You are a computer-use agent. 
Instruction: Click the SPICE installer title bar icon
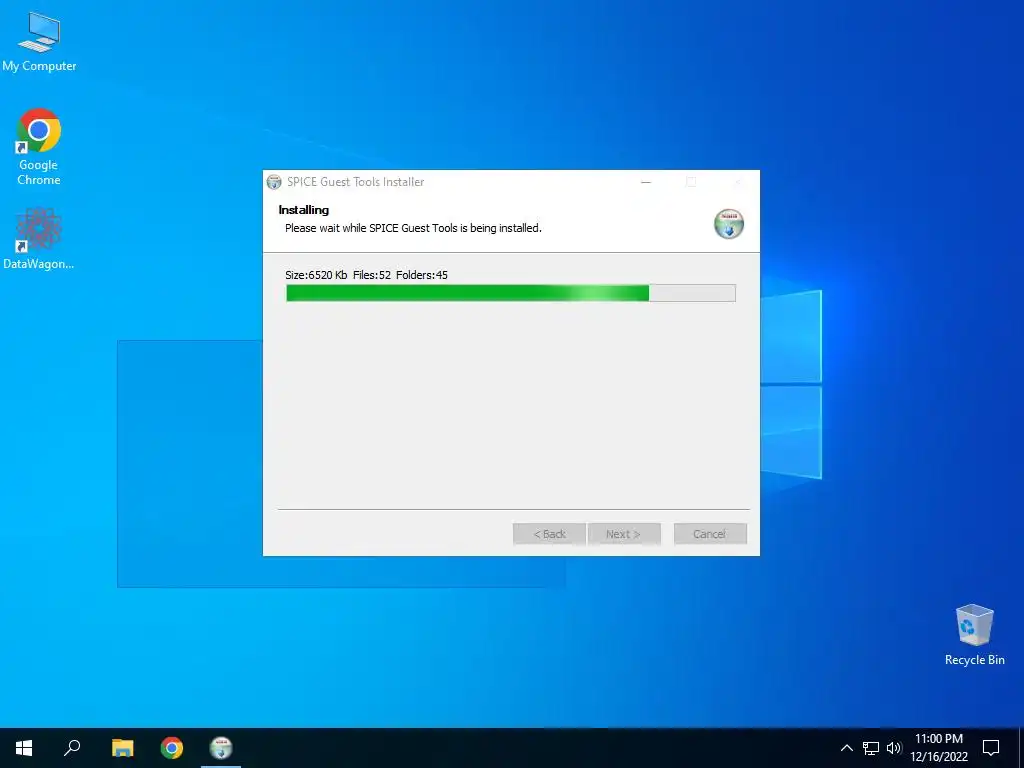tap(274, 182)
